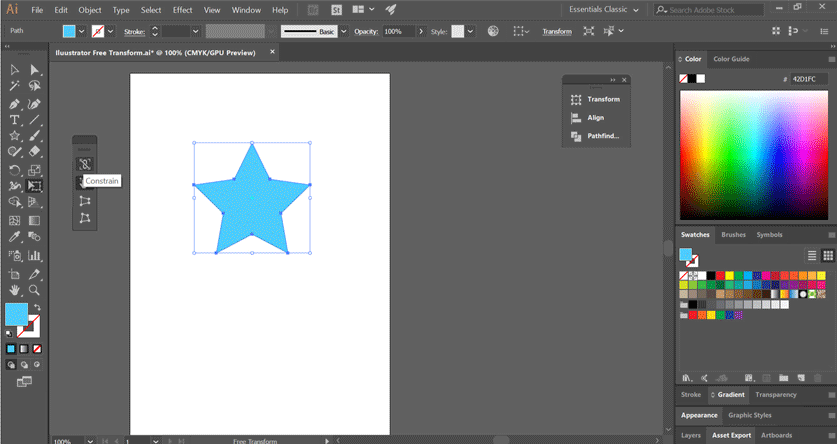This screenshot has width=837, height=444.
Task: Click the Transform link in control bar
Action: (557, 31)
